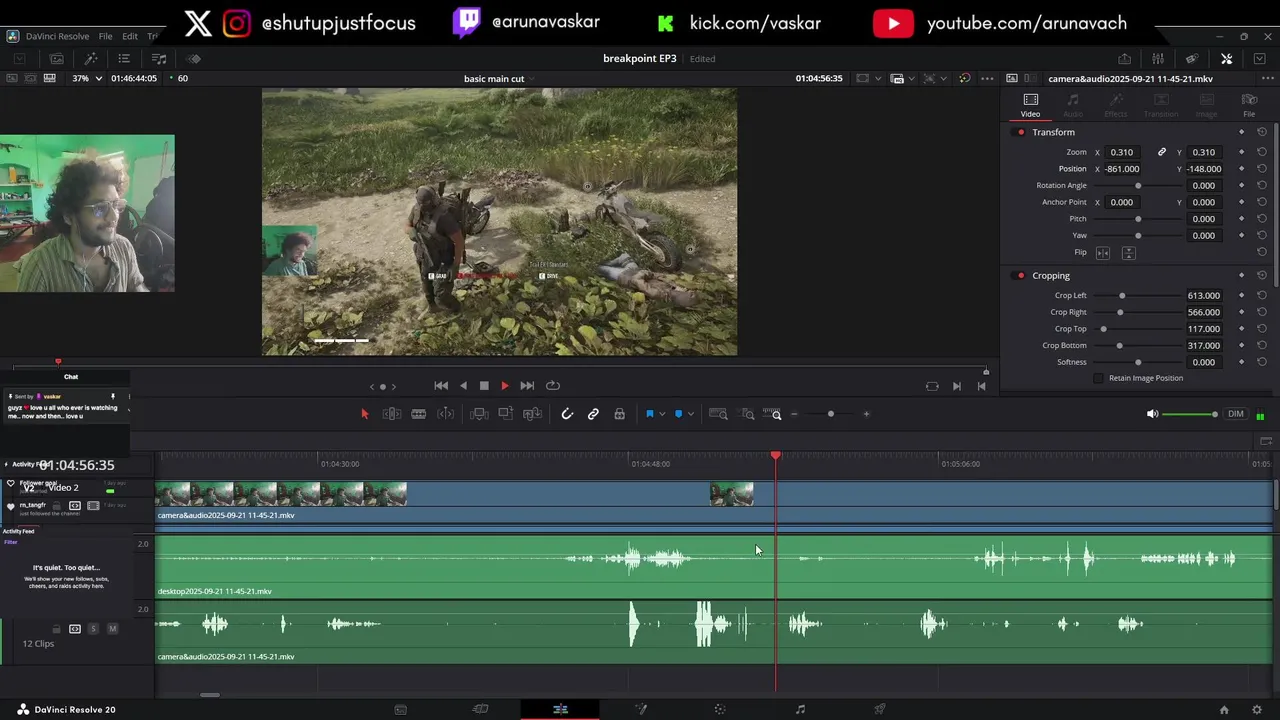This screenshot has height=720, width=1280.
Task: Open Fairlight page music note icon
Action: tap(800, 709)
